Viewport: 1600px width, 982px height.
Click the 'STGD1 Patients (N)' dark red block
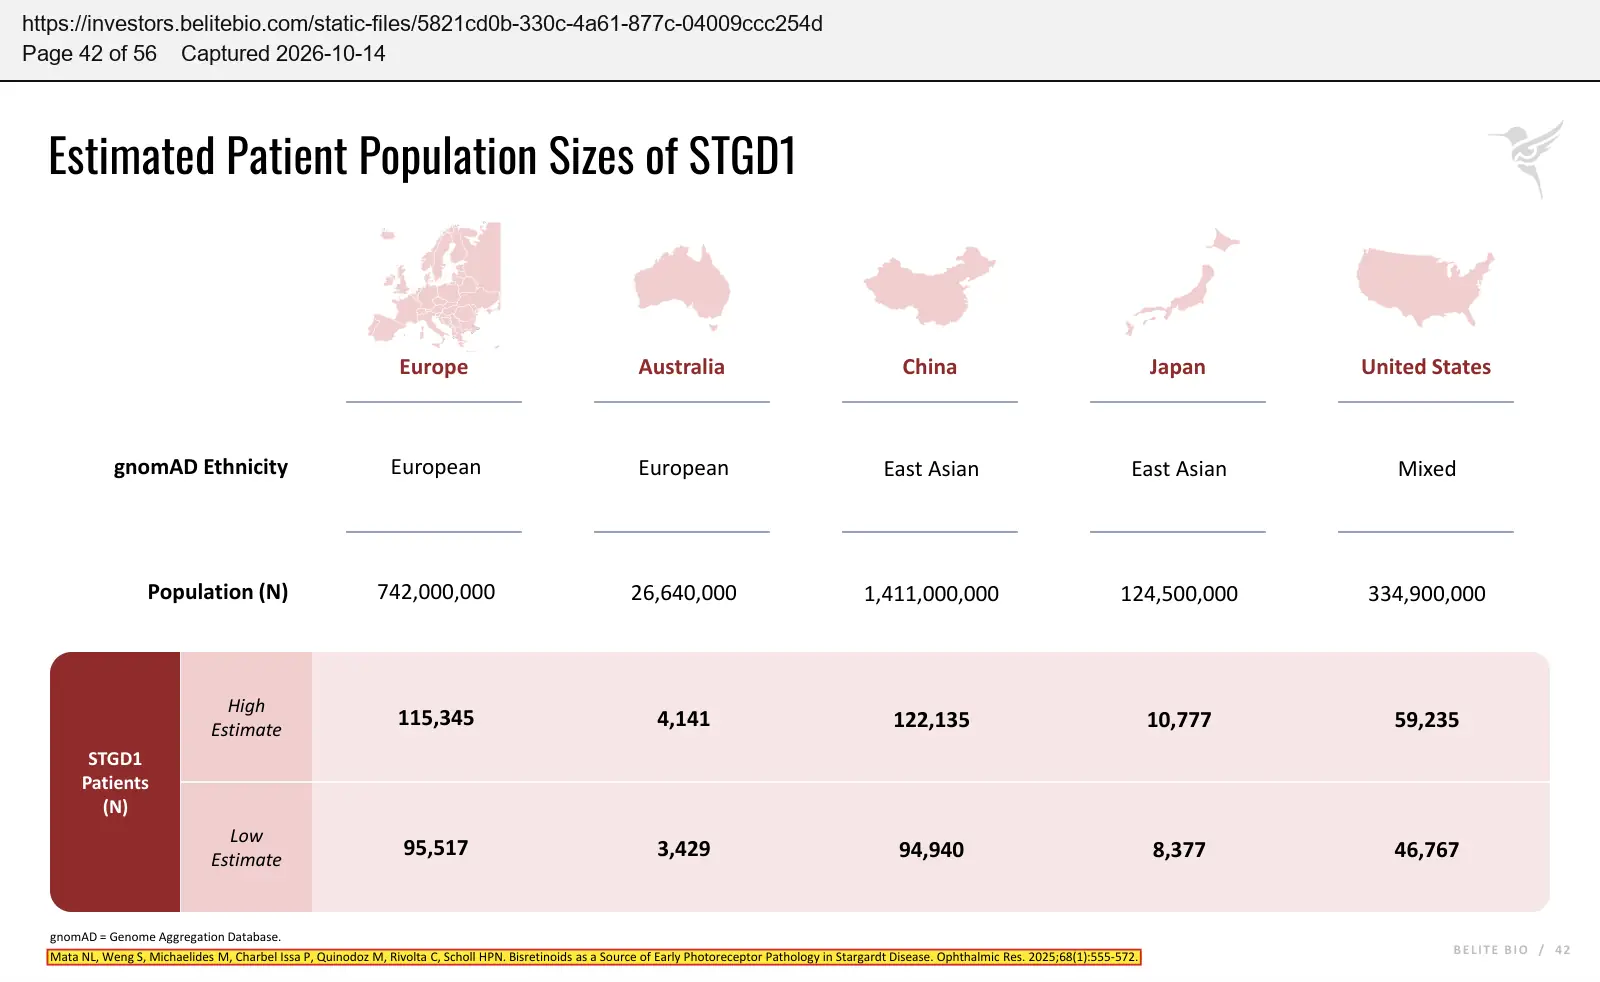[x=115, y=782]
